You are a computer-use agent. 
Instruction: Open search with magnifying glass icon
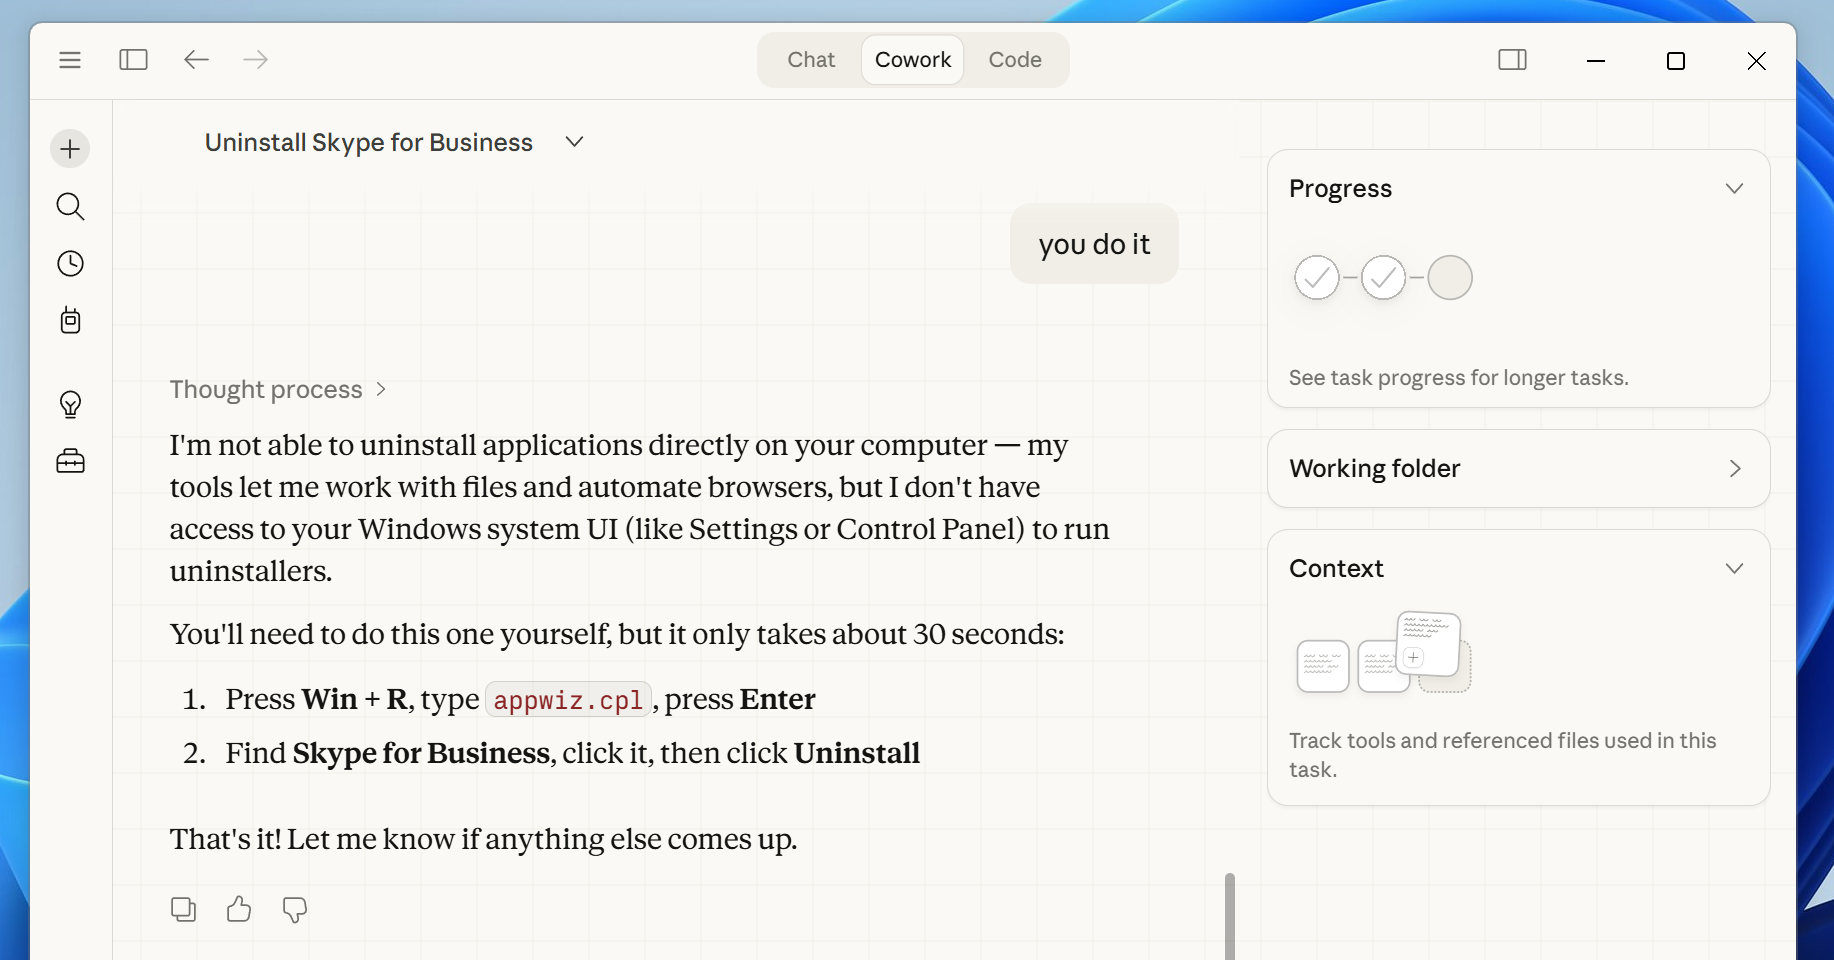70,206
